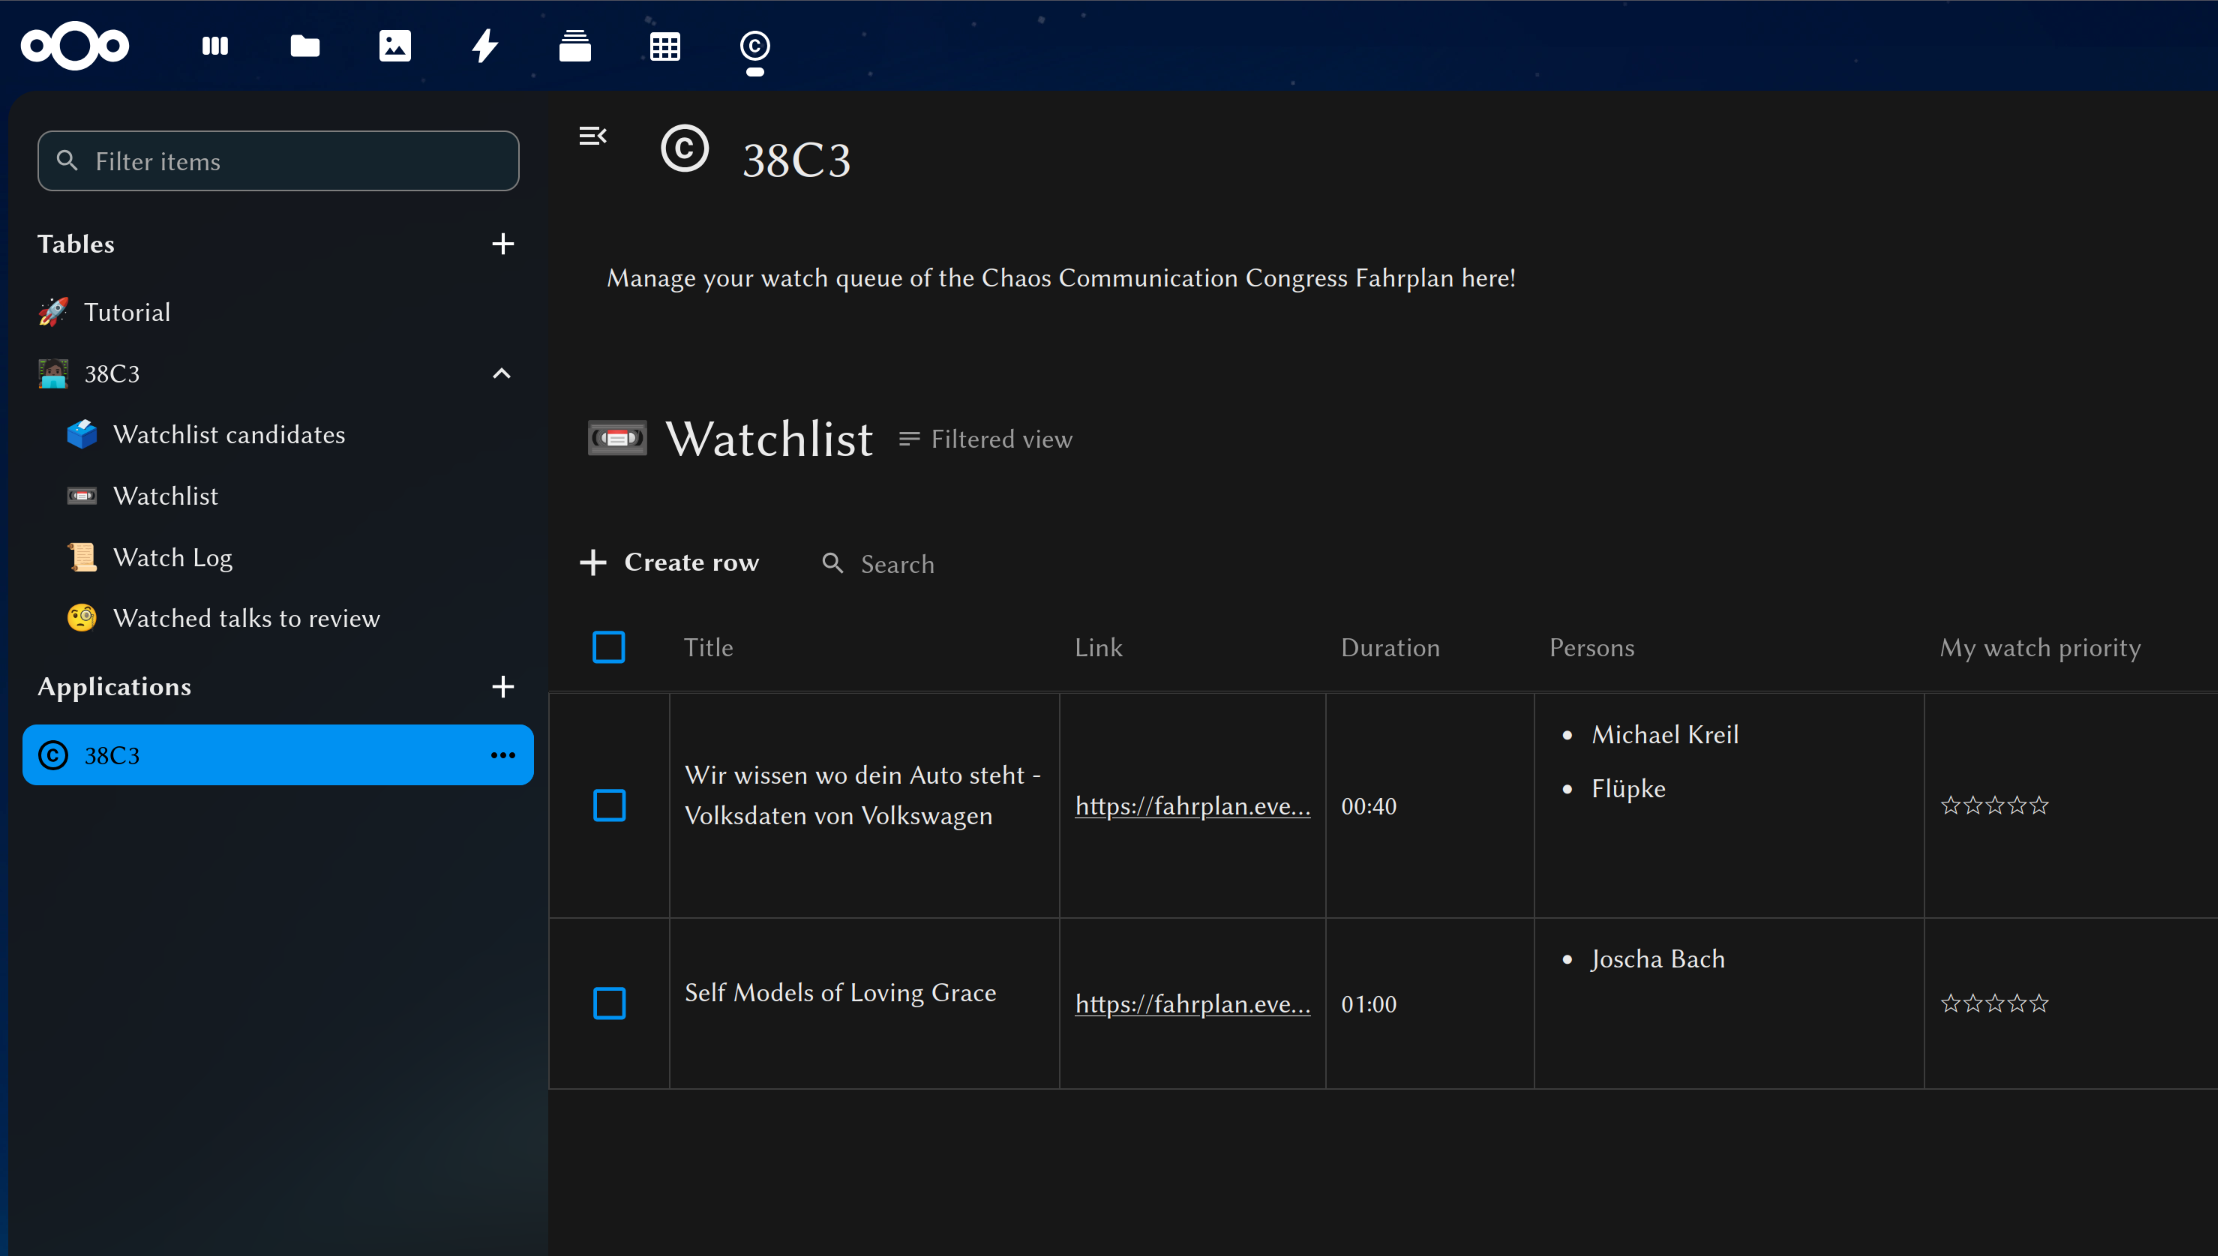This screenshot has width=2218, height=1256.
Task: Set star priority for Volkswagen talk
Action: click(1995, 805)
